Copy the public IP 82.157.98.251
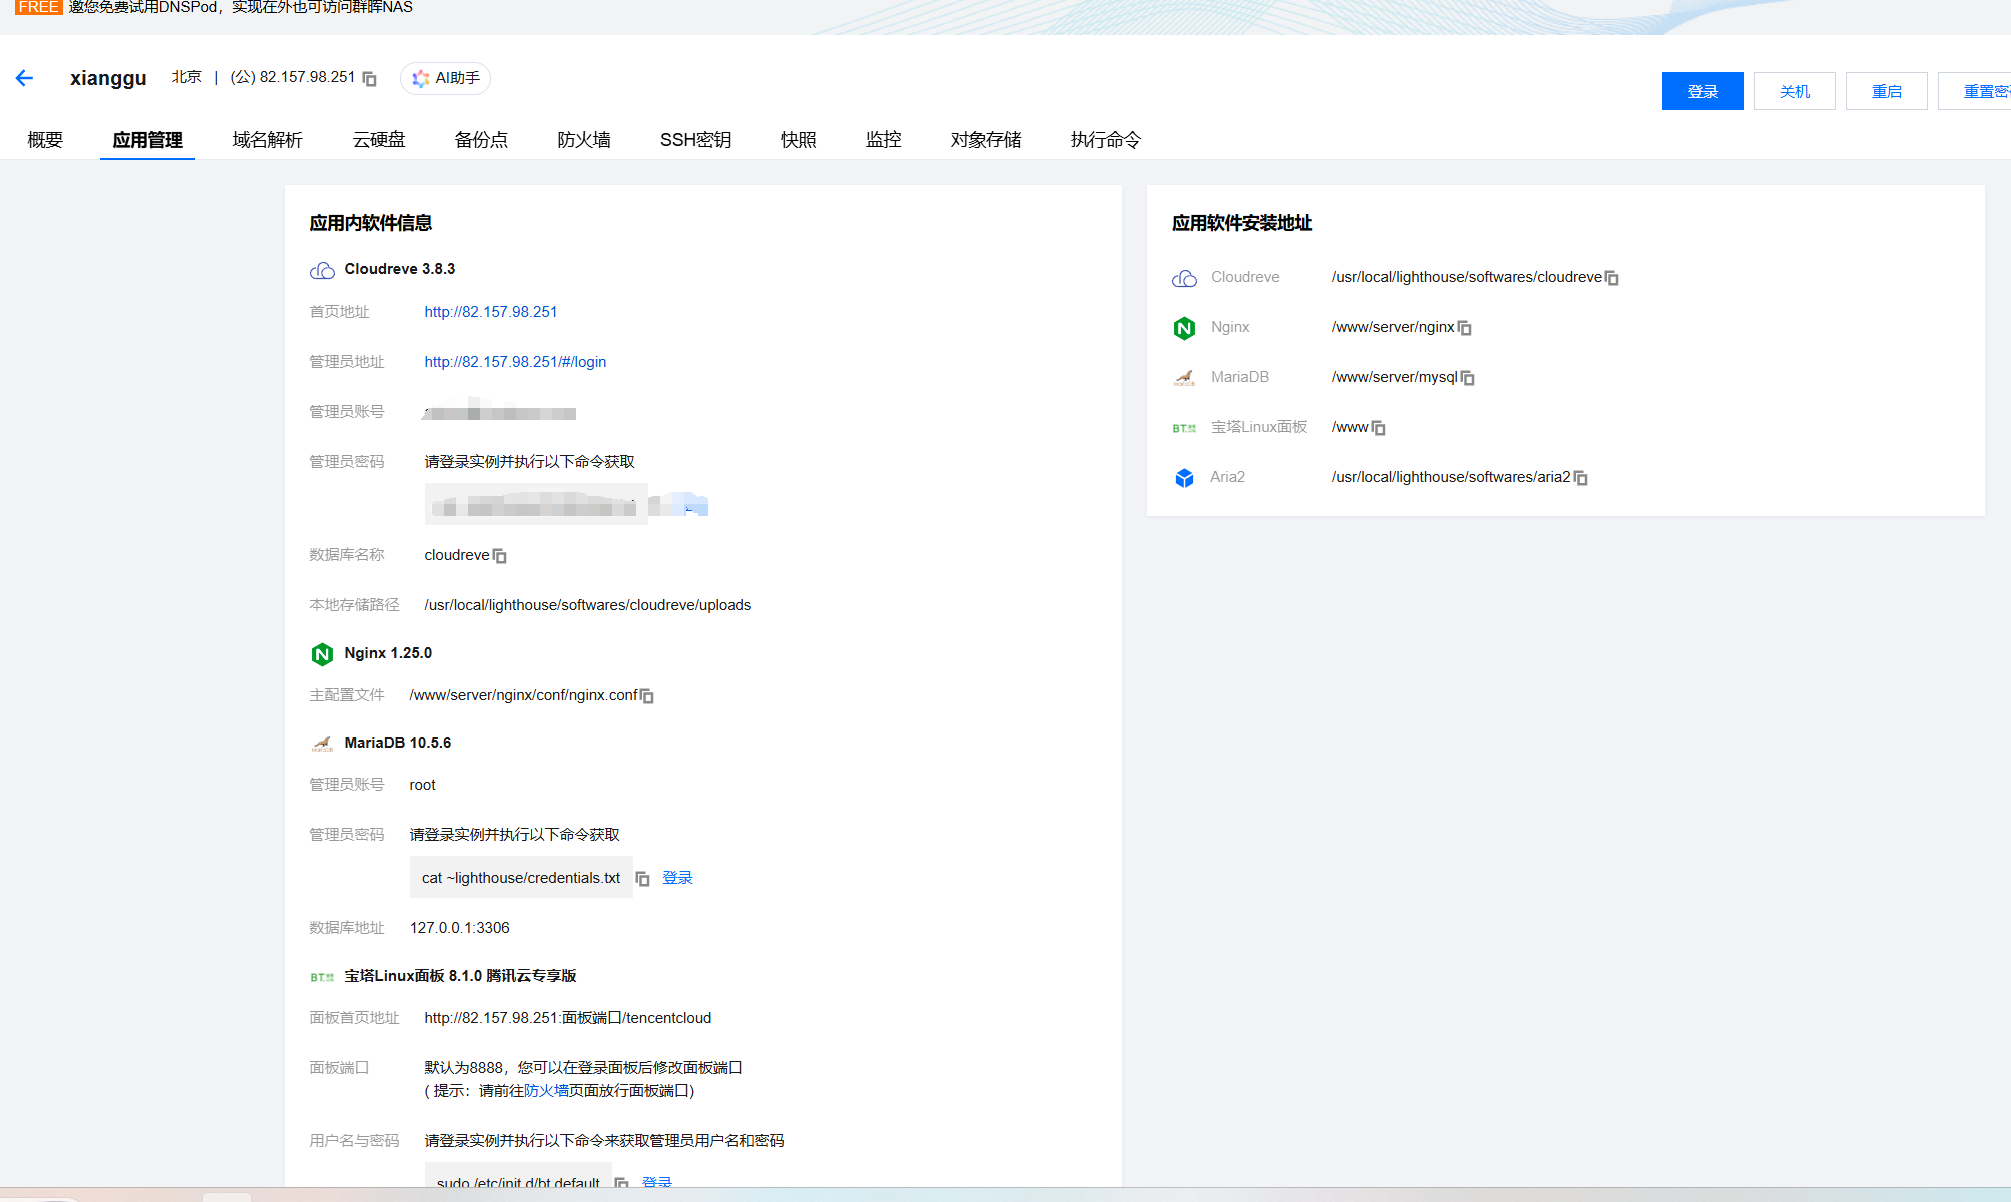This screenshot has height=1202, width=2011. (x=370, y=79)
